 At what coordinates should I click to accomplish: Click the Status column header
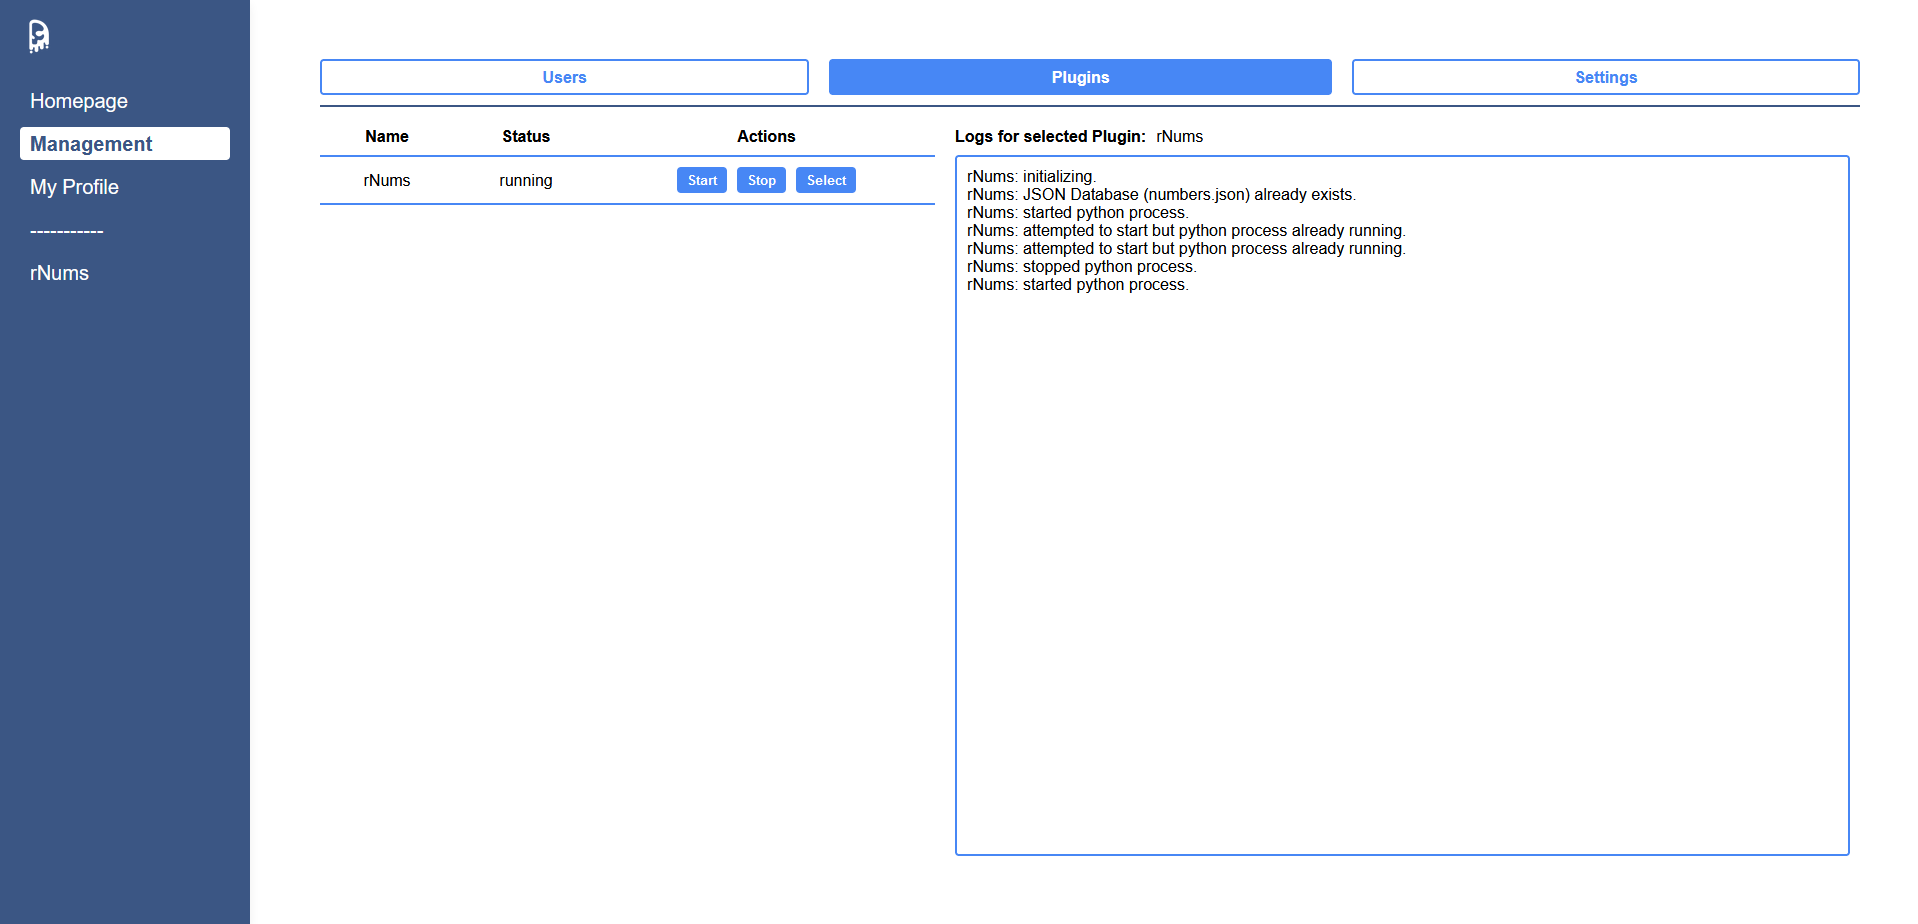pyautogui.click(x=526, y=136)
